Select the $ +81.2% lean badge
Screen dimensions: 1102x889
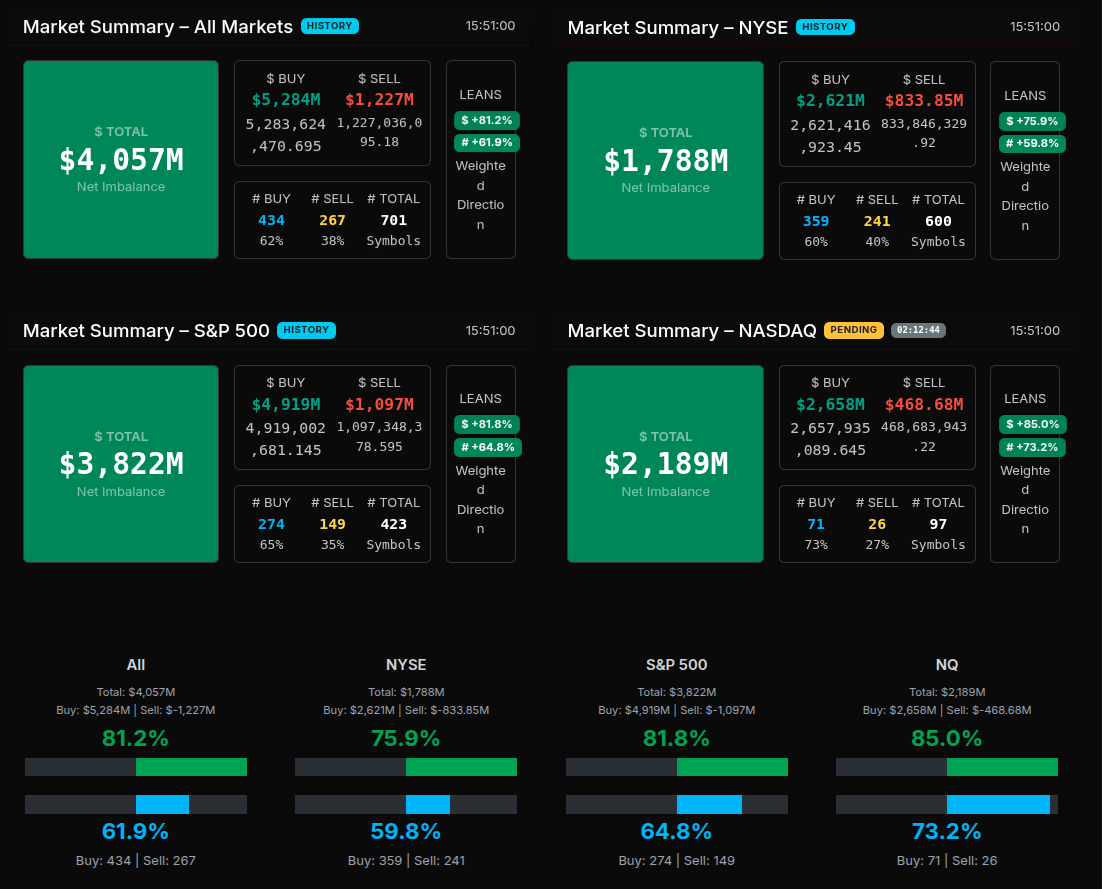click(486, 120)
